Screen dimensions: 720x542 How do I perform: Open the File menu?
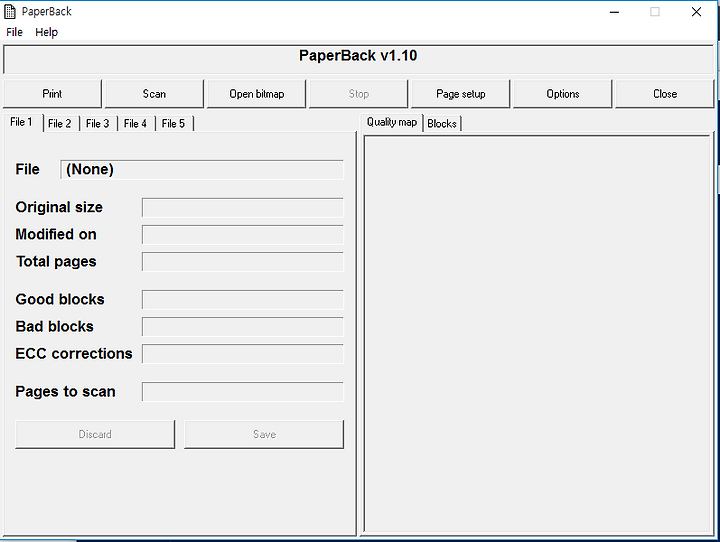click(x=14, y=32)
